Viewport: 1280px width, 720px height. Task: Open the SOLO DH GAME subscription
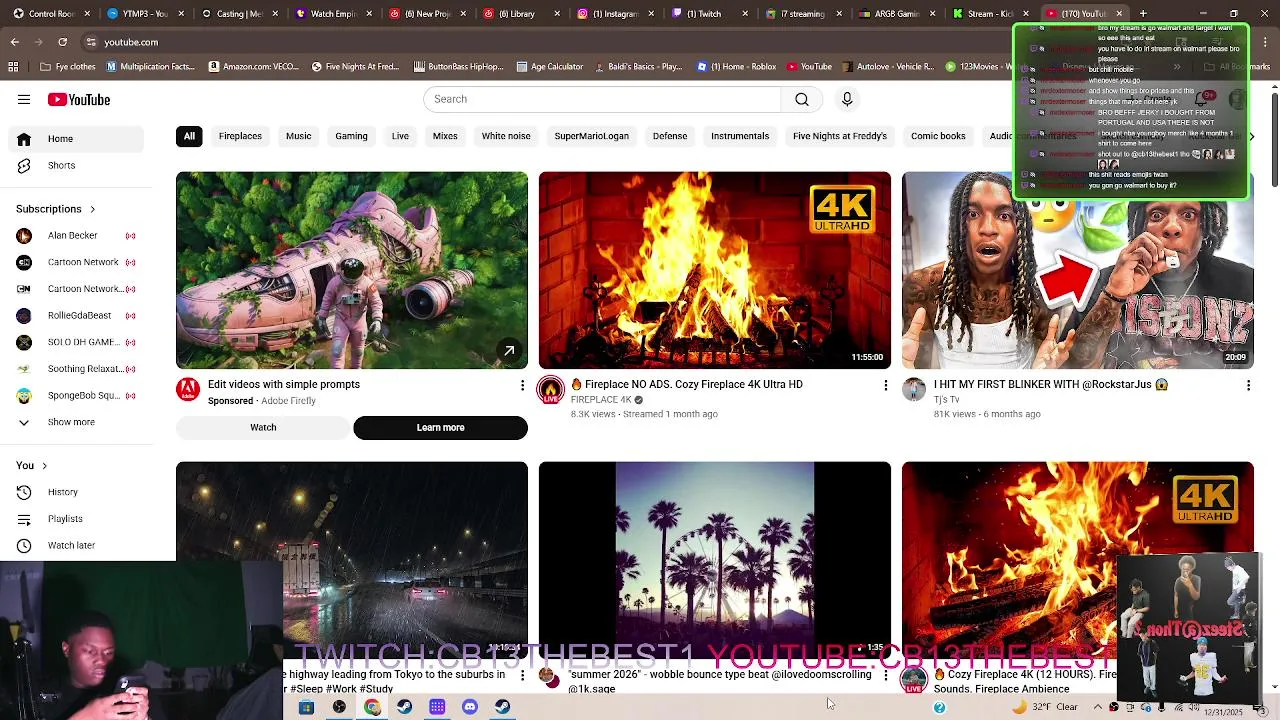[x=76, y=342]
